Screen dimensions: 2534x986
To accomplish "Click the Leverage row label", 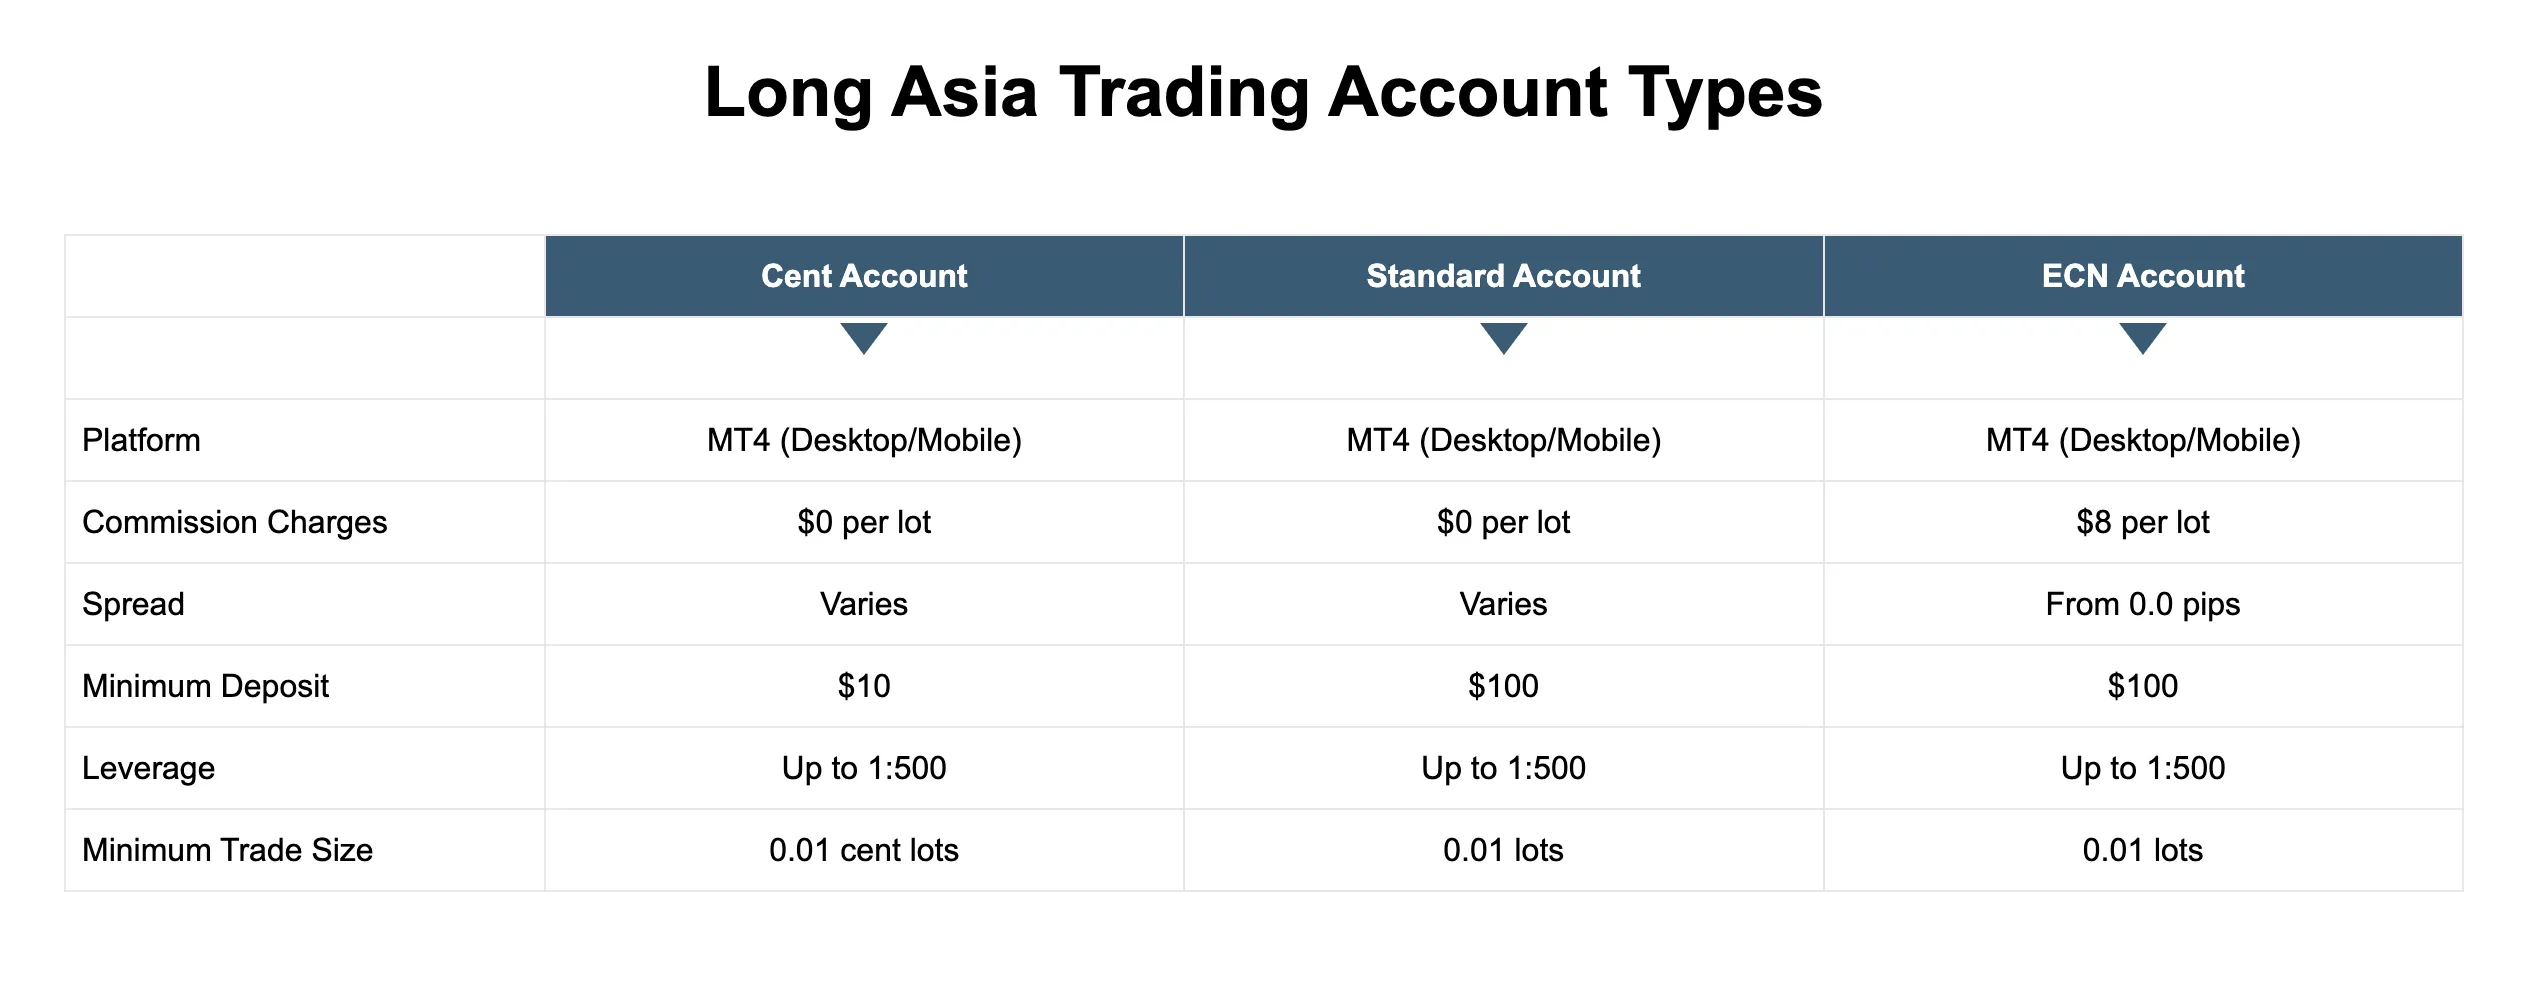I will [x=148, y=768].
